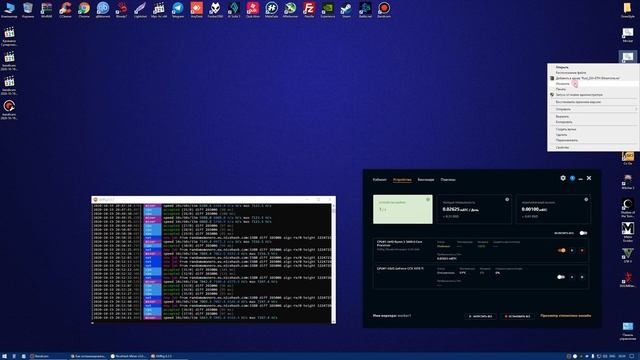Open the Плагины tab in NiceHash
This screenshot has height=360, width=640.
coord(448,180)
